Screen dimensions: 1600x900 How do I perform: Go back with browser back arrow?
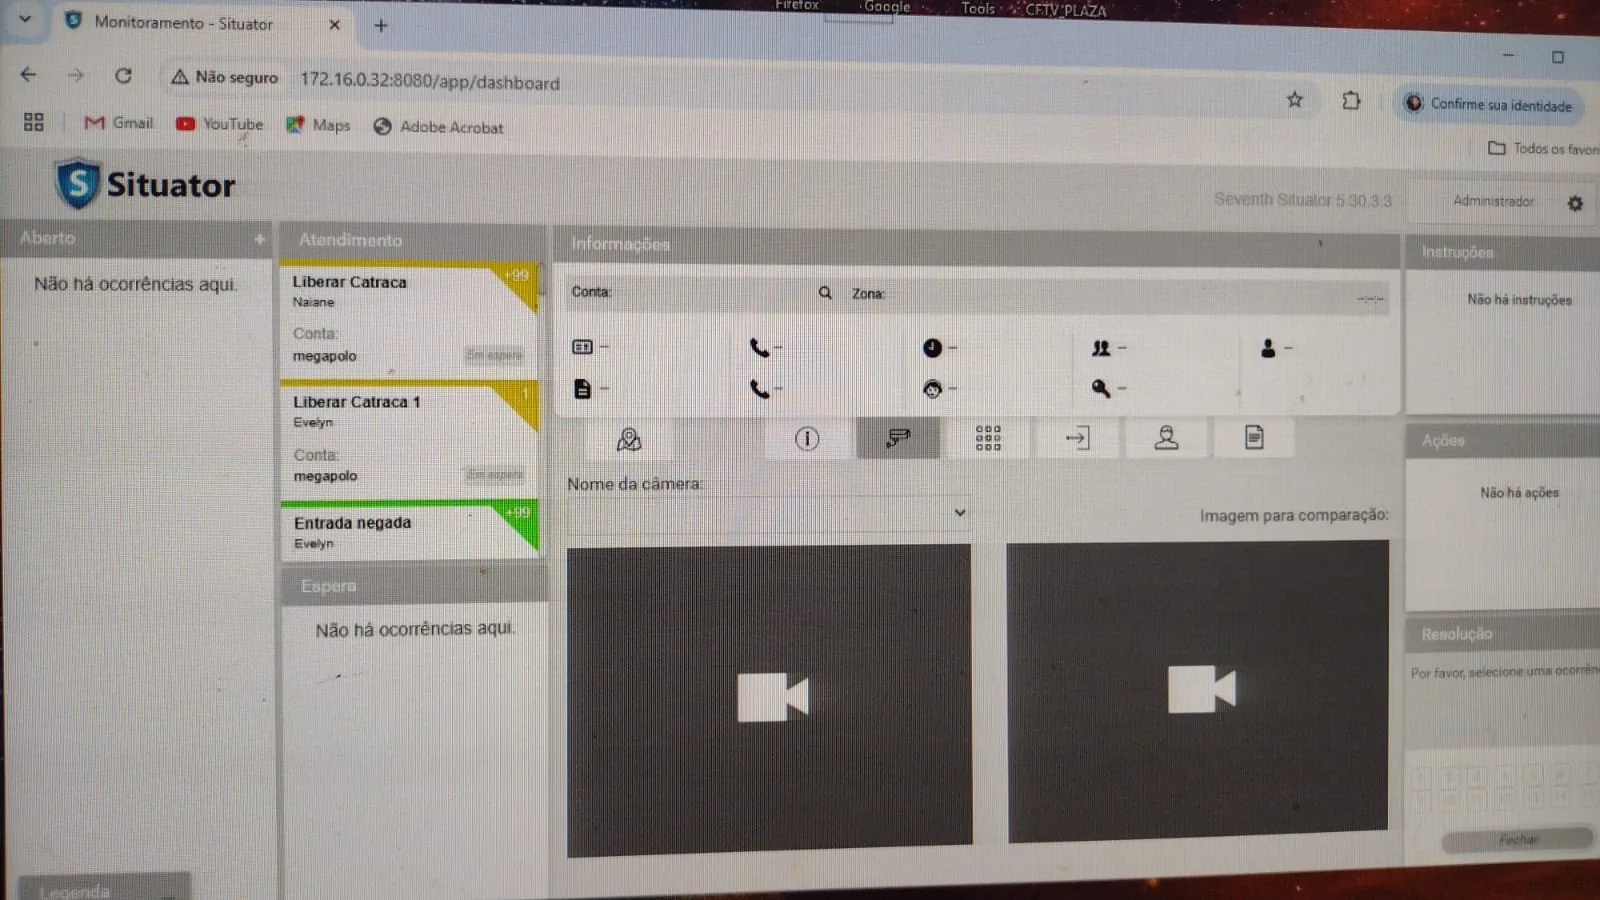click(x=28, y=74)
